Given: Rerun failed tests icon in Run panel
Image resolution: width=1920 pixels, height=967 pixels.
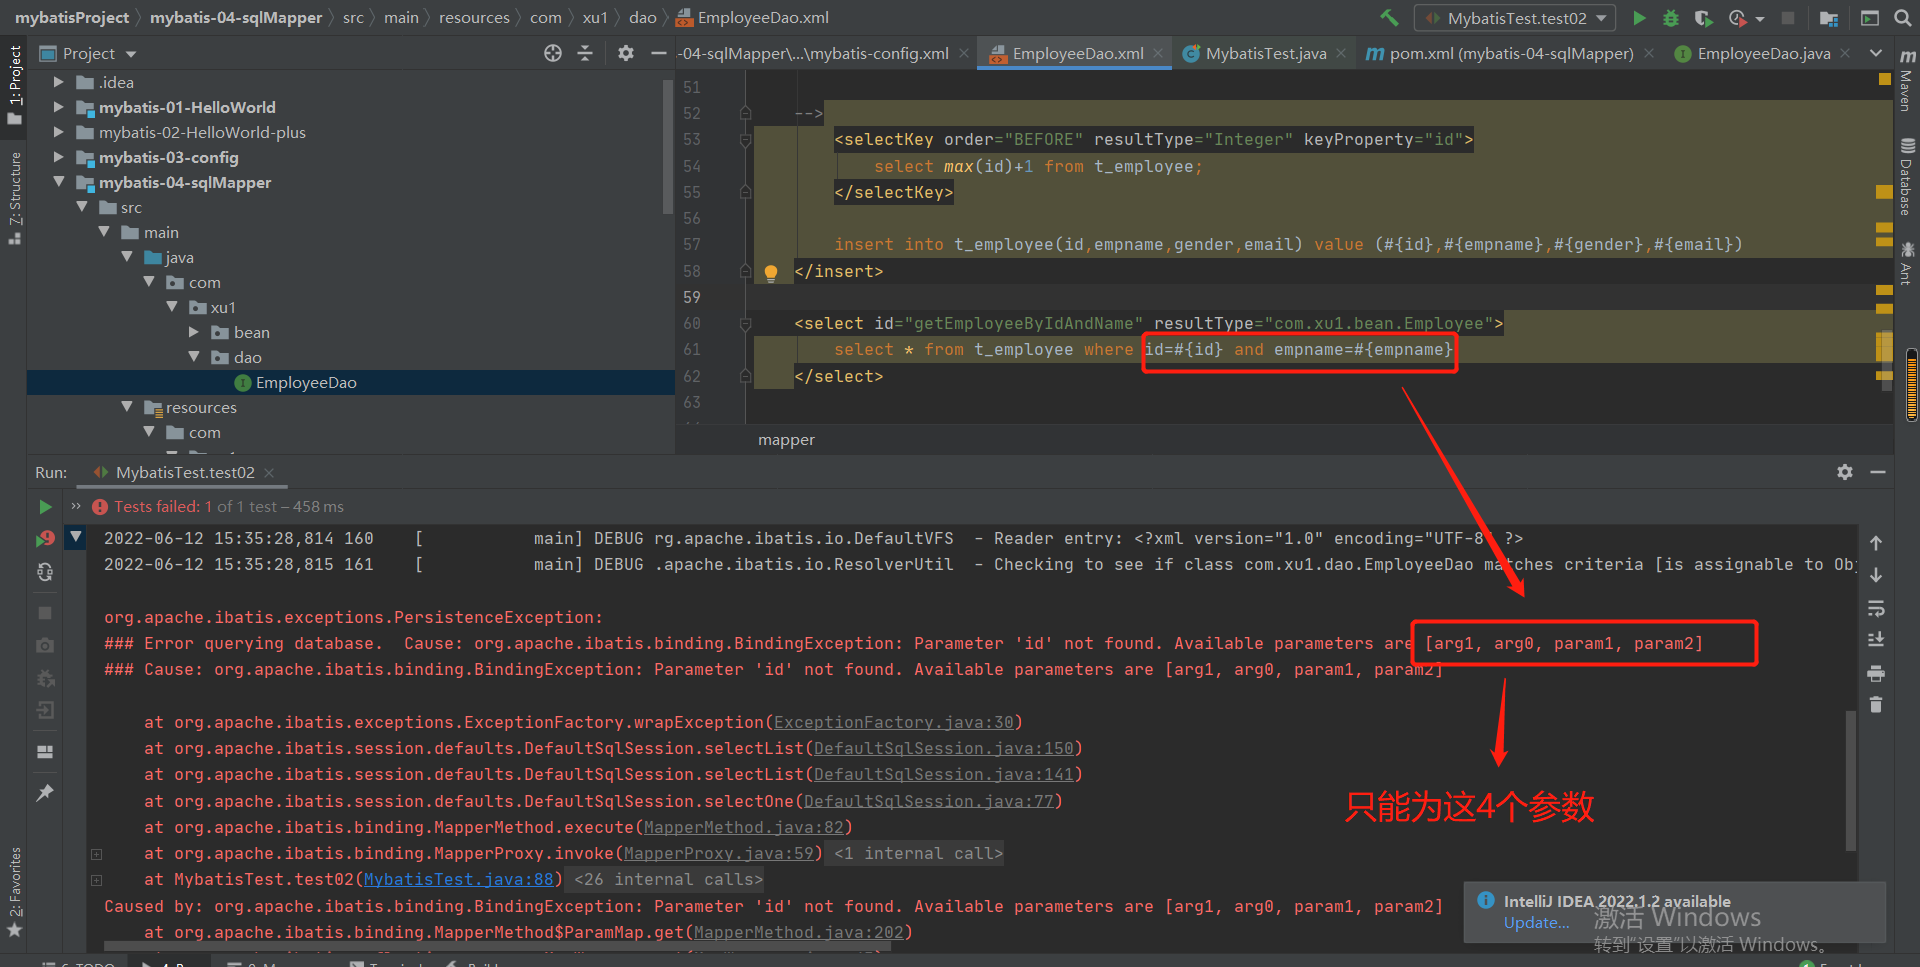Looking at the screenshot, I should [45, 539].
